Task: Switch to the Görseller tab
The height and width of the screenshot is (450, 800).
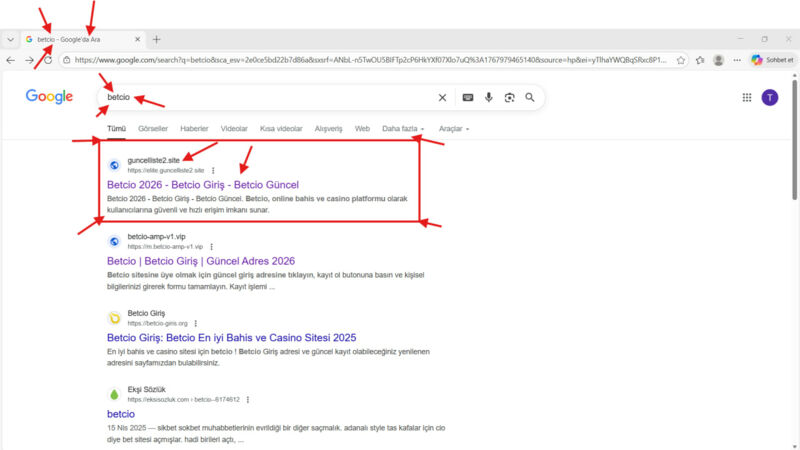Action: 153,129
